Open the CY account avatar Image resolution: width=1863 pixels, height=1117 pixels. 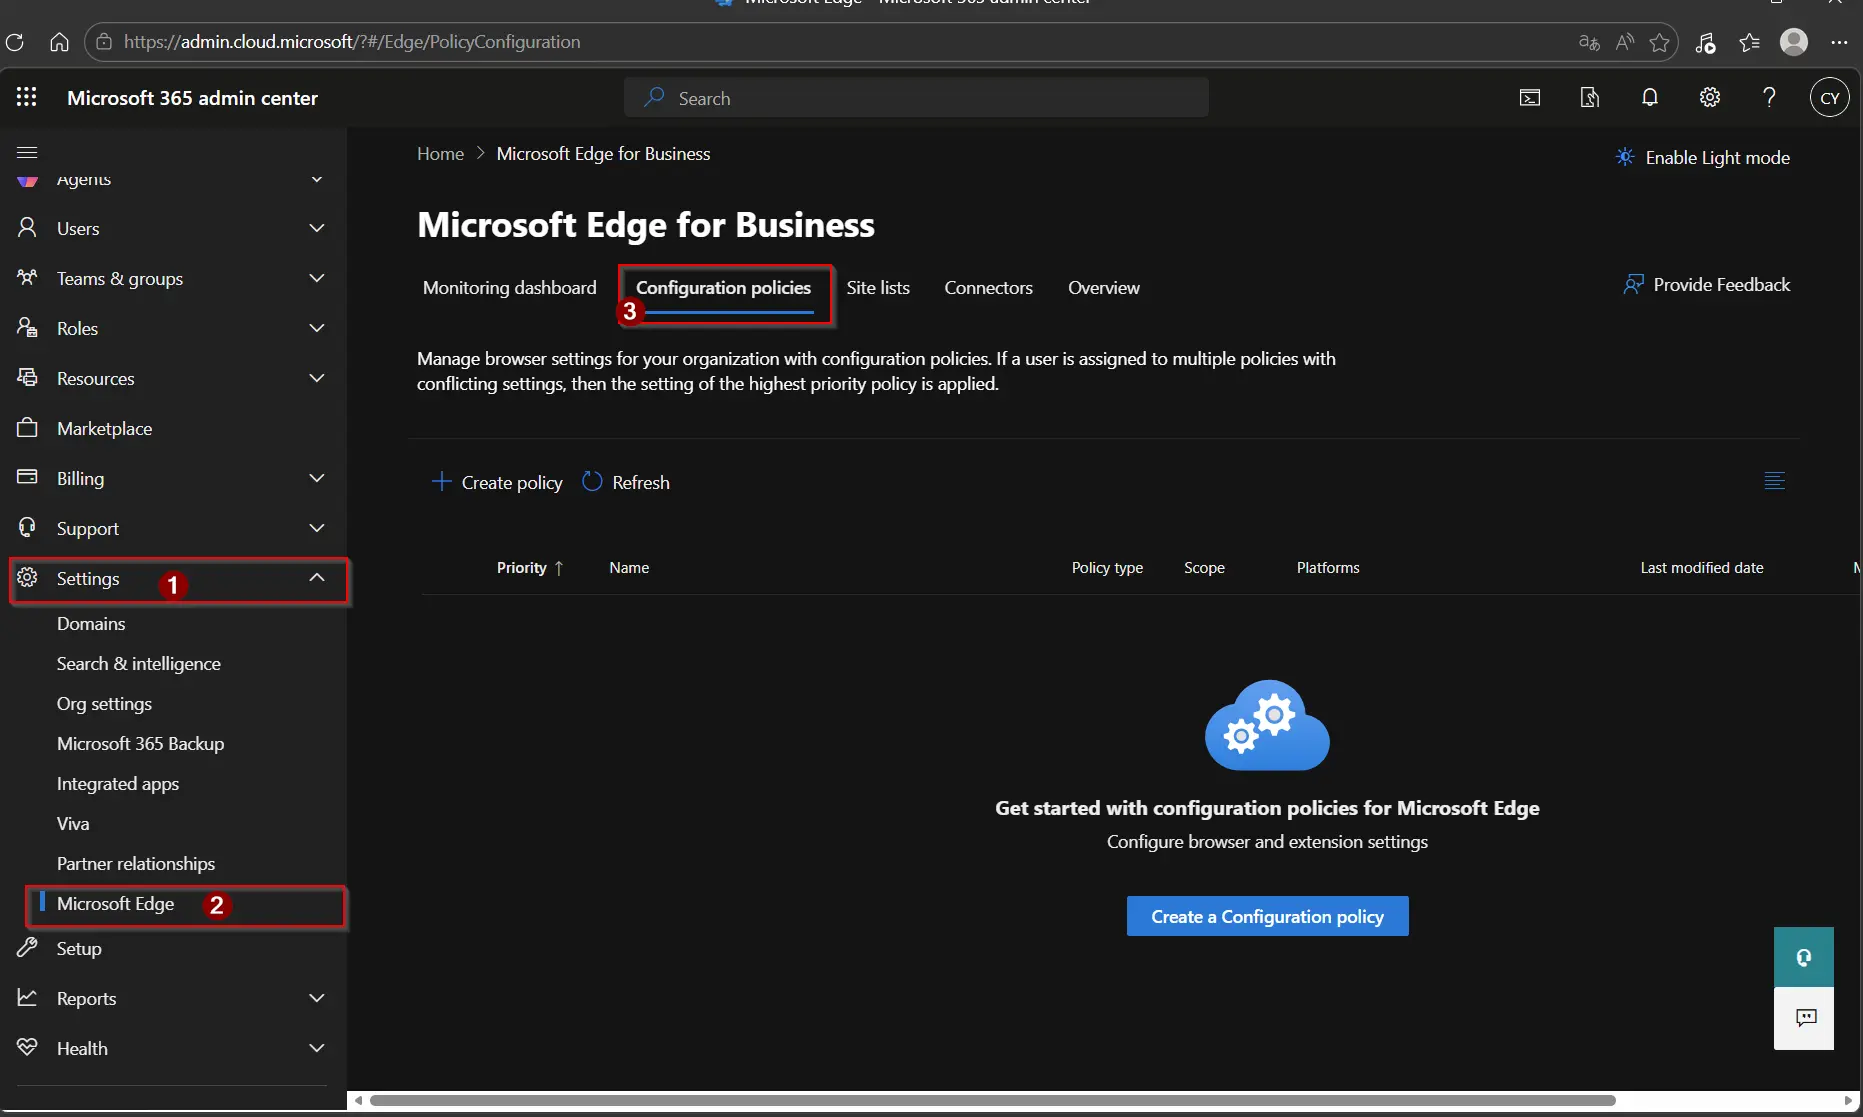click(1829, 98)
